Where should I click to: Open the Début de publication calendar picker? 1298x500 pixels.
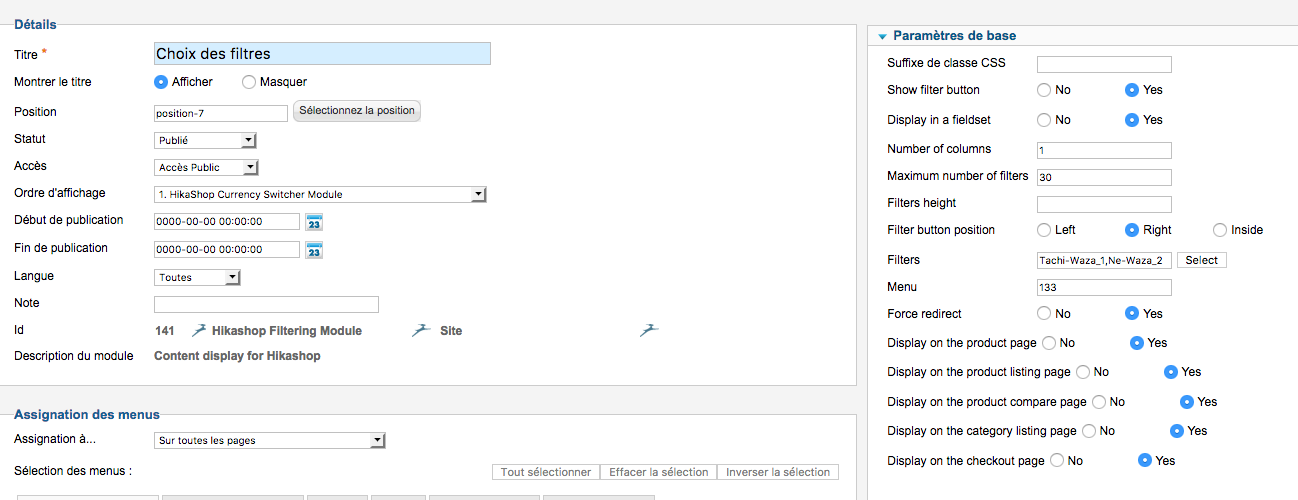tap(314, 222)
